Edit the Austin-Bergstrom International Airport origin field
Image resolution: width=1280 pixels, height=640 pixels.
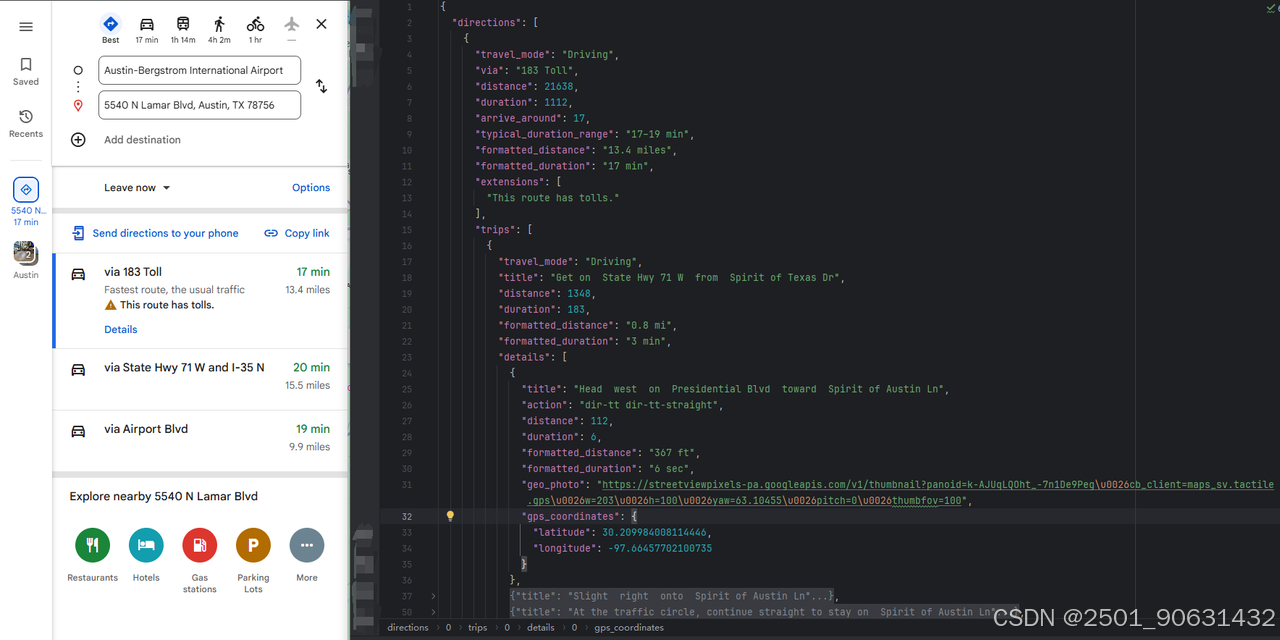click(x=200, y=70)
